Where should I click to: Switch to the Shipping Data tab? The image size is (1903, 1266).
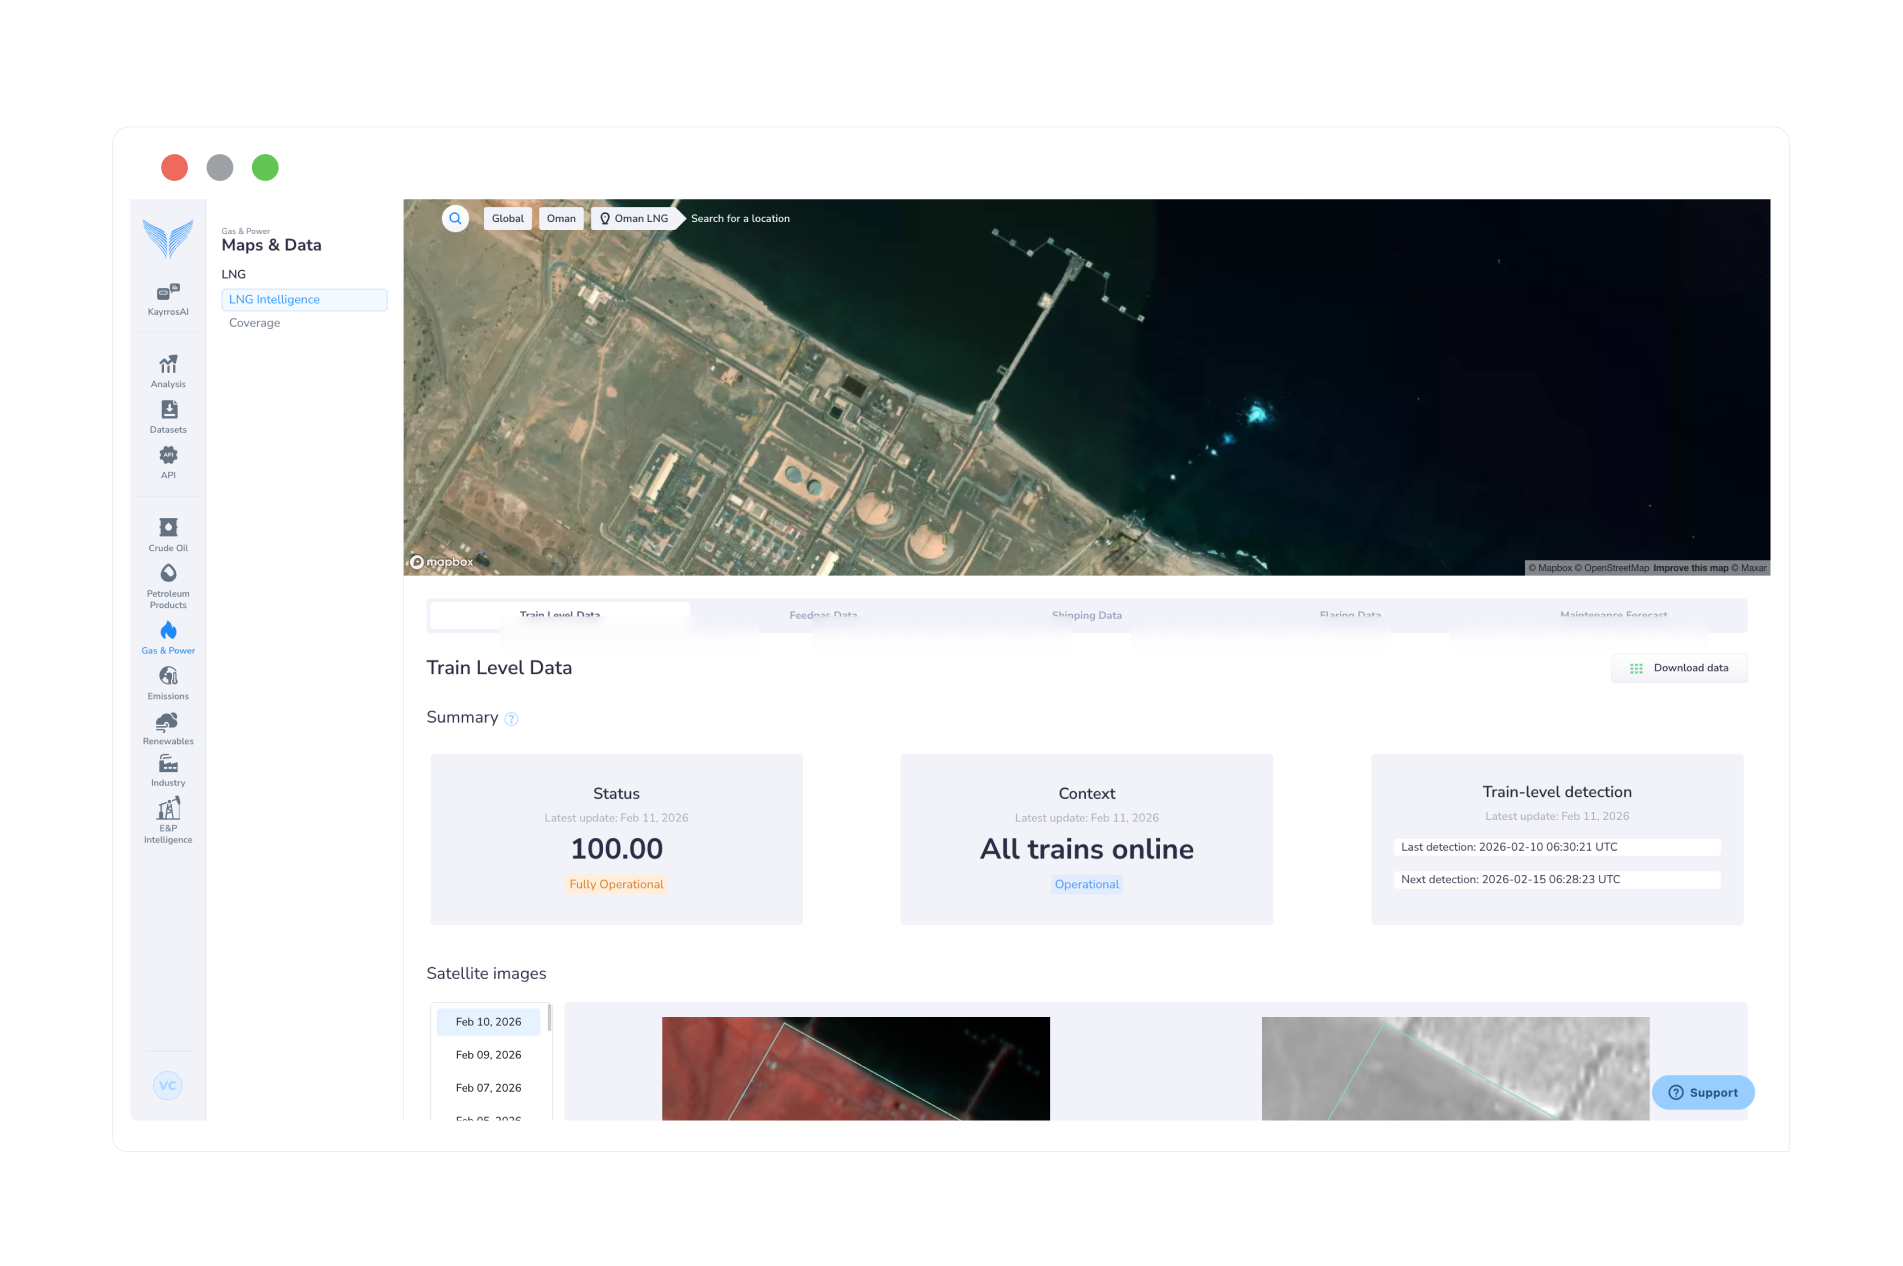1086,615
